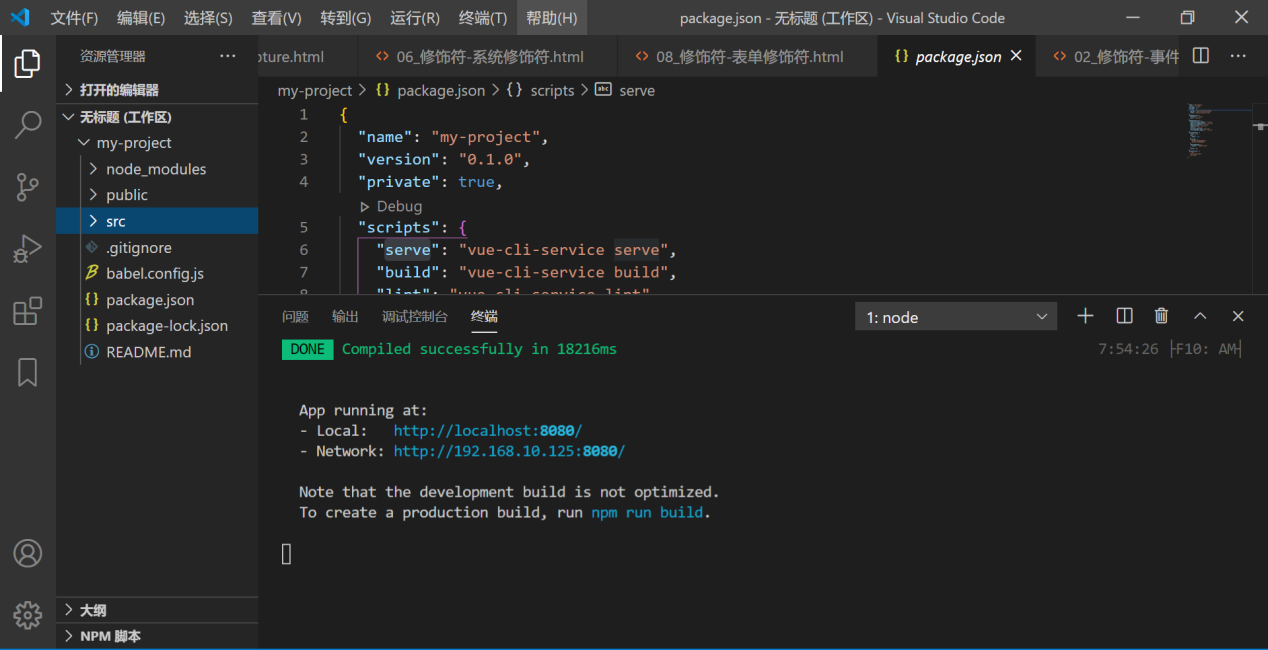Close the terminal panel
The height and width of the screenshot is (650, 1268).
1238,316
